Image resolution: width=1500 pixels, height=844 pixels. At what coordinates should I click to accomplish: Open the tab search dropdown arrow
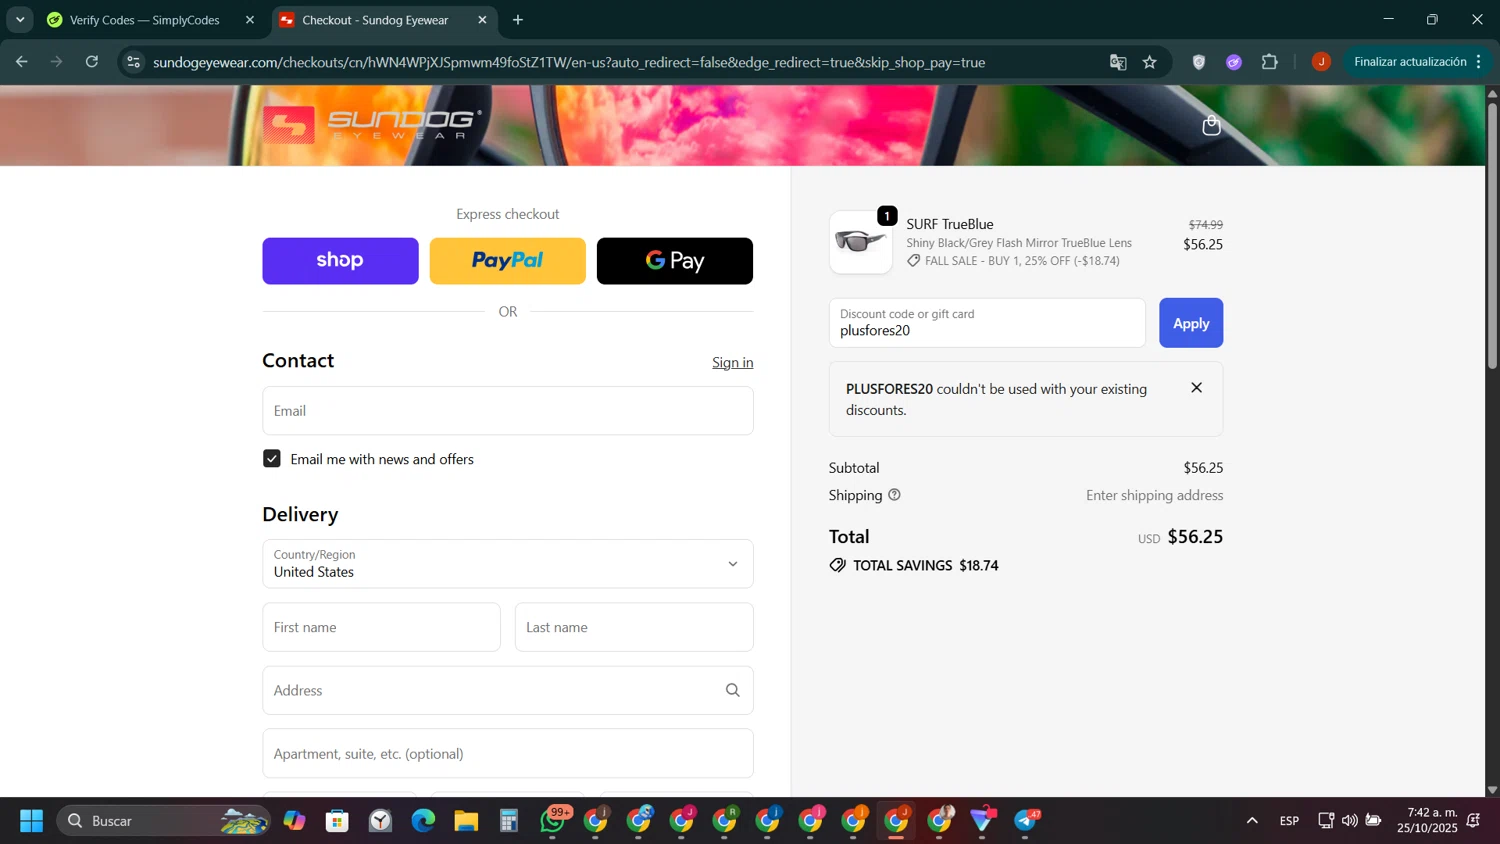[x=20, y=20]
